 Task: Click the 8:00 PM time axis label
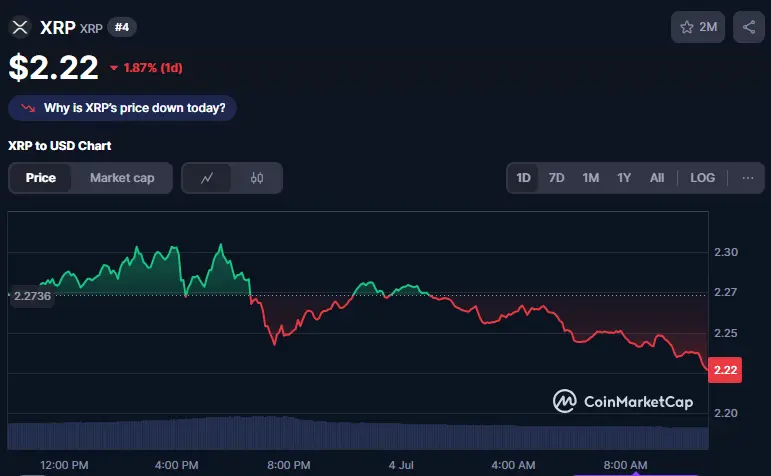(289, 465)
